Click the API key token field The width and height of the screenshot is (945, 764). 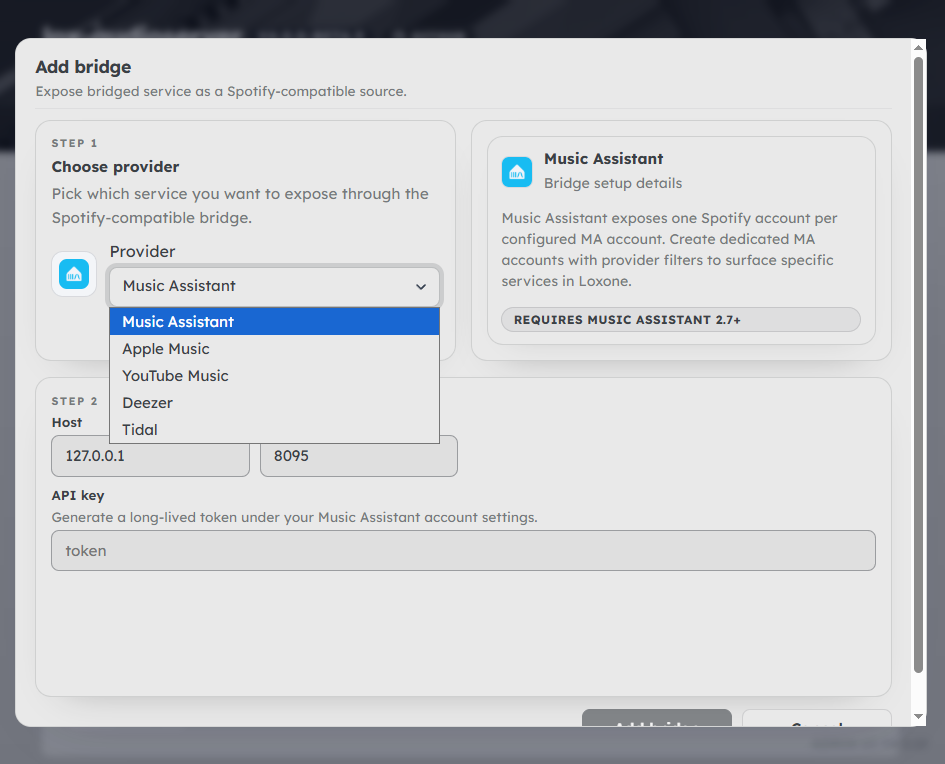click(463, 551)
